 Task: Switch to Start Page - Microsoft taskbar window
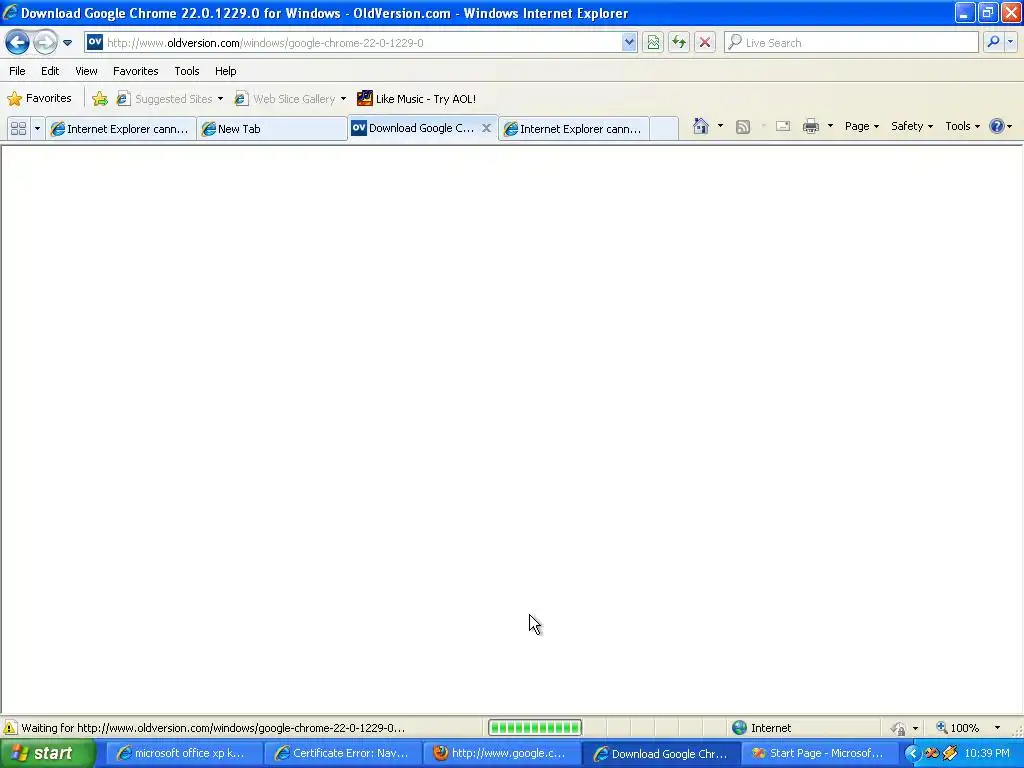click(820, 753)
